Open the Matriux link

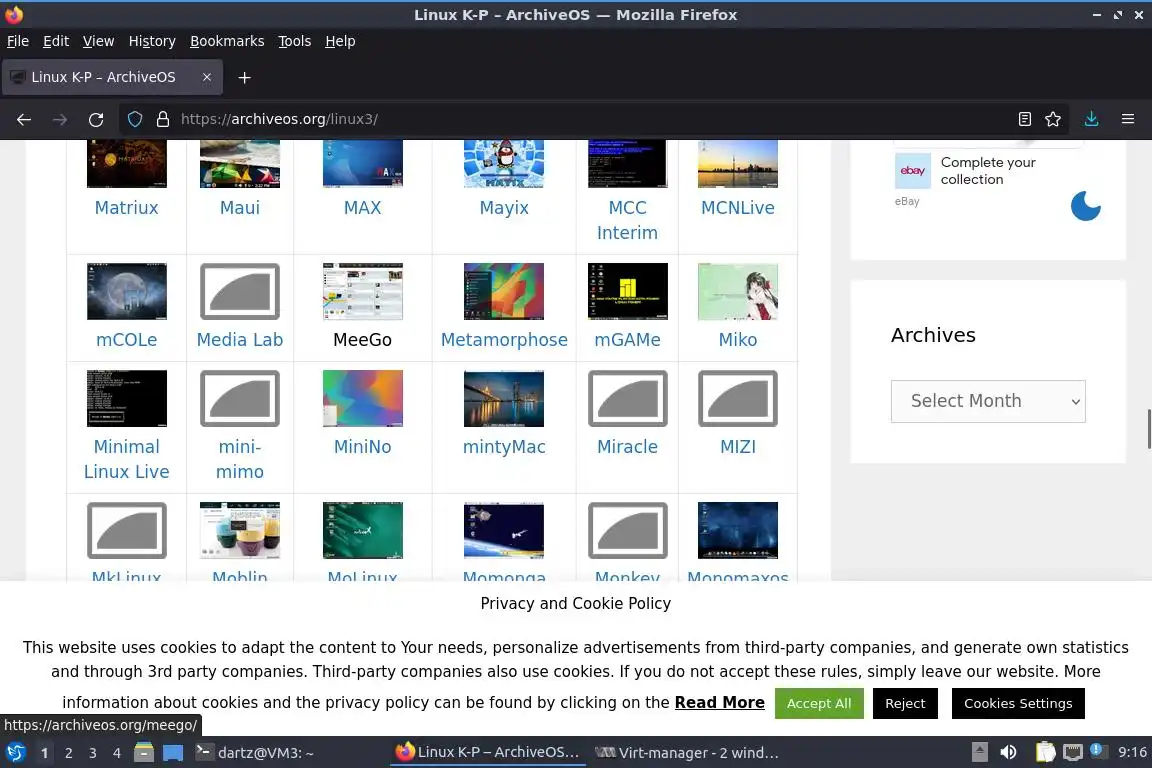click(x=126, y=207)
